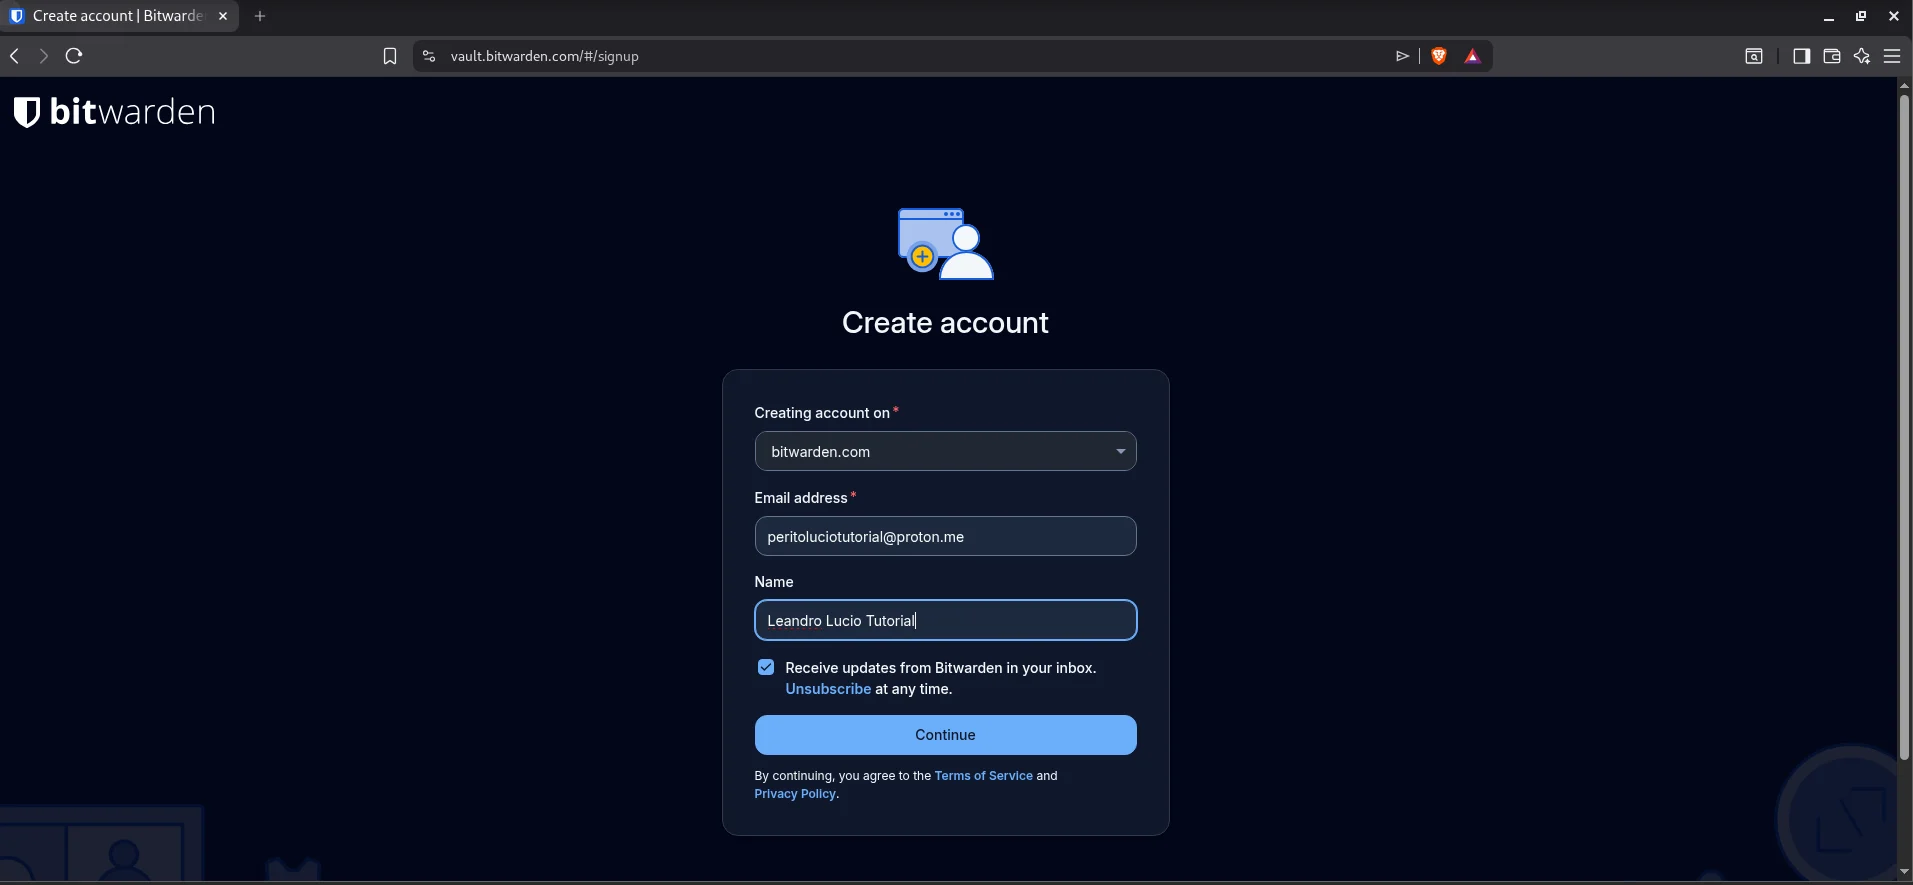
Task: Click the Bitwarden logo
Action: coord(114,112)
